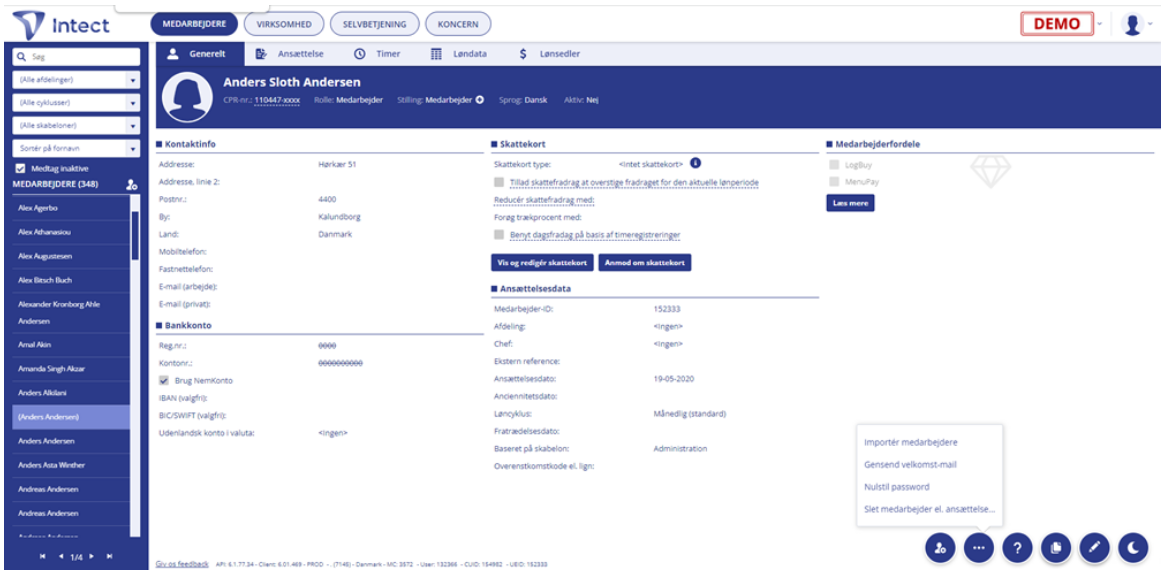Open the Lønsedler tab

point(549,54)
